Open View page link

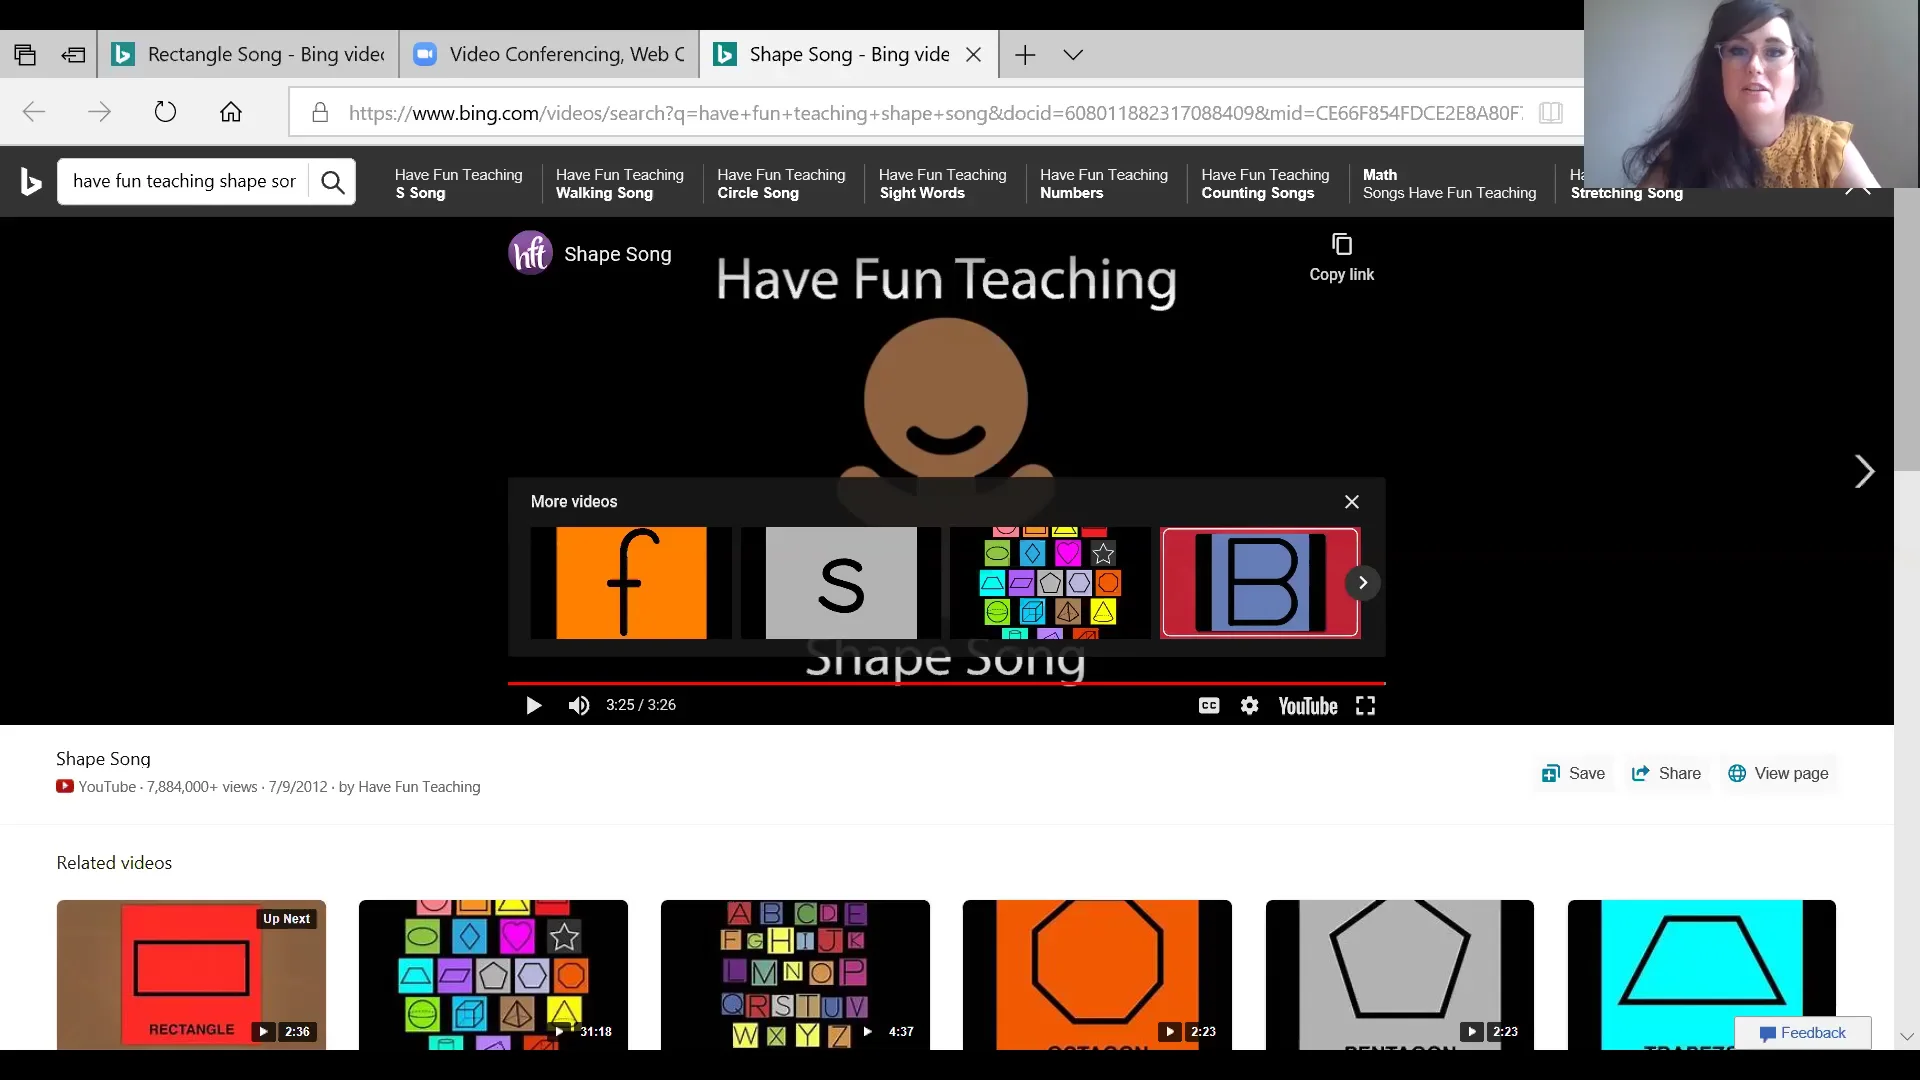click(x=1779, y=774)
